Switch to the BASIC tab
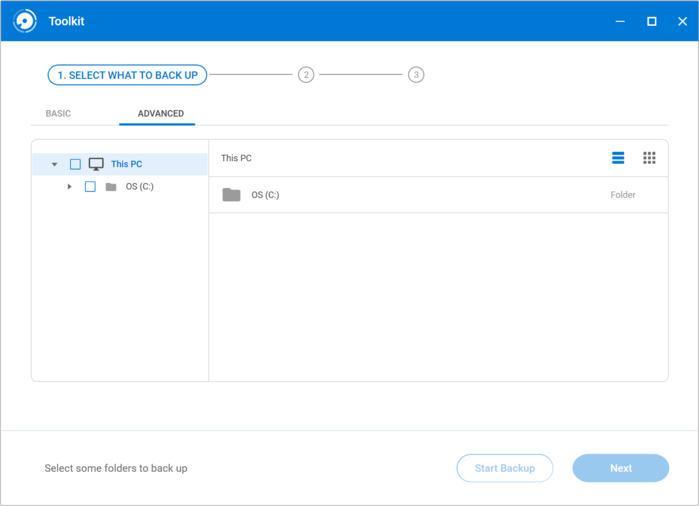699x506 pixels. [x=58, y=114]
